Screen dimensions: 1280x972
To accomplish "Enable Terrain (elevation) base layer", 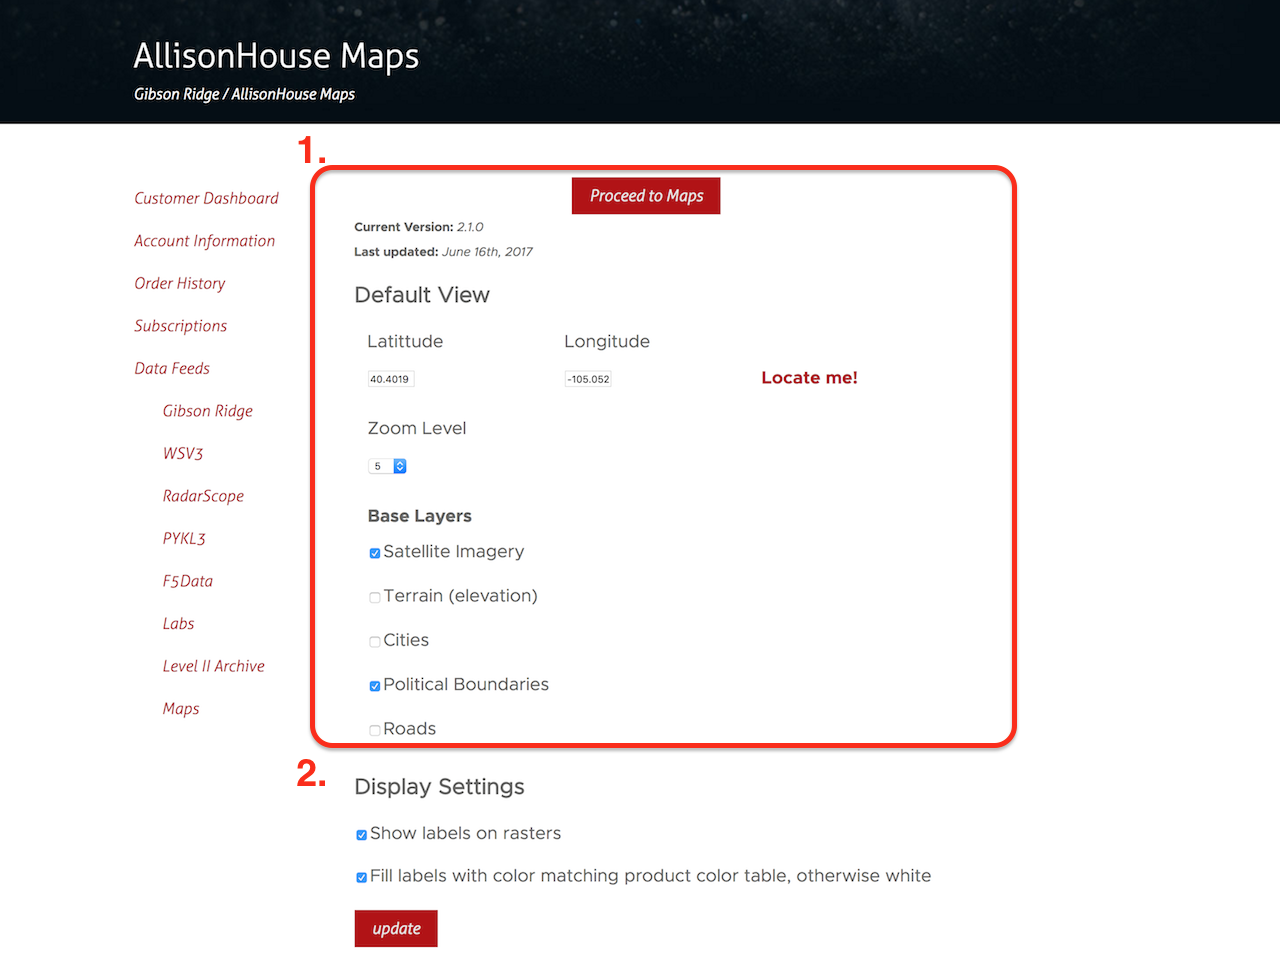I will tap(375, 597).
